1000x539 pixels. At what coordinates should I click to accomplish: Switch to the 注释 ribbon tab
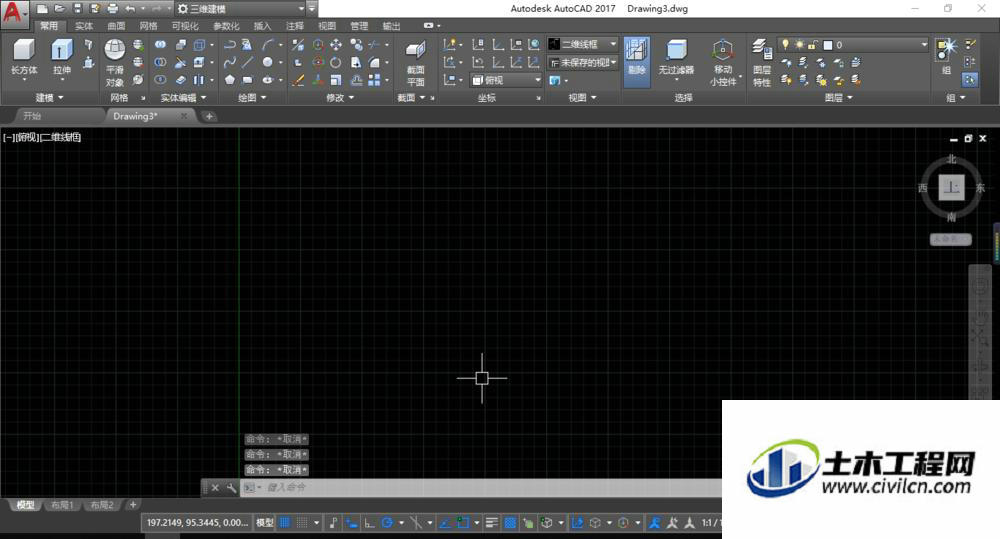tap(295, 26)
